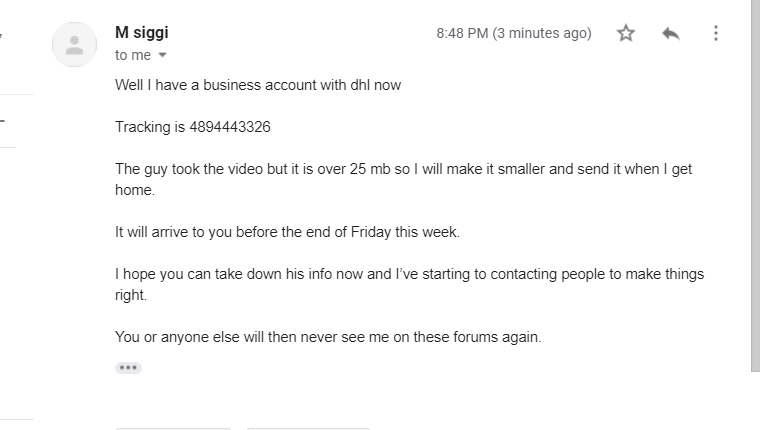Click the "to me" recipient text
Viewport: 760px width, 430px height.
[x=132, y=55]
